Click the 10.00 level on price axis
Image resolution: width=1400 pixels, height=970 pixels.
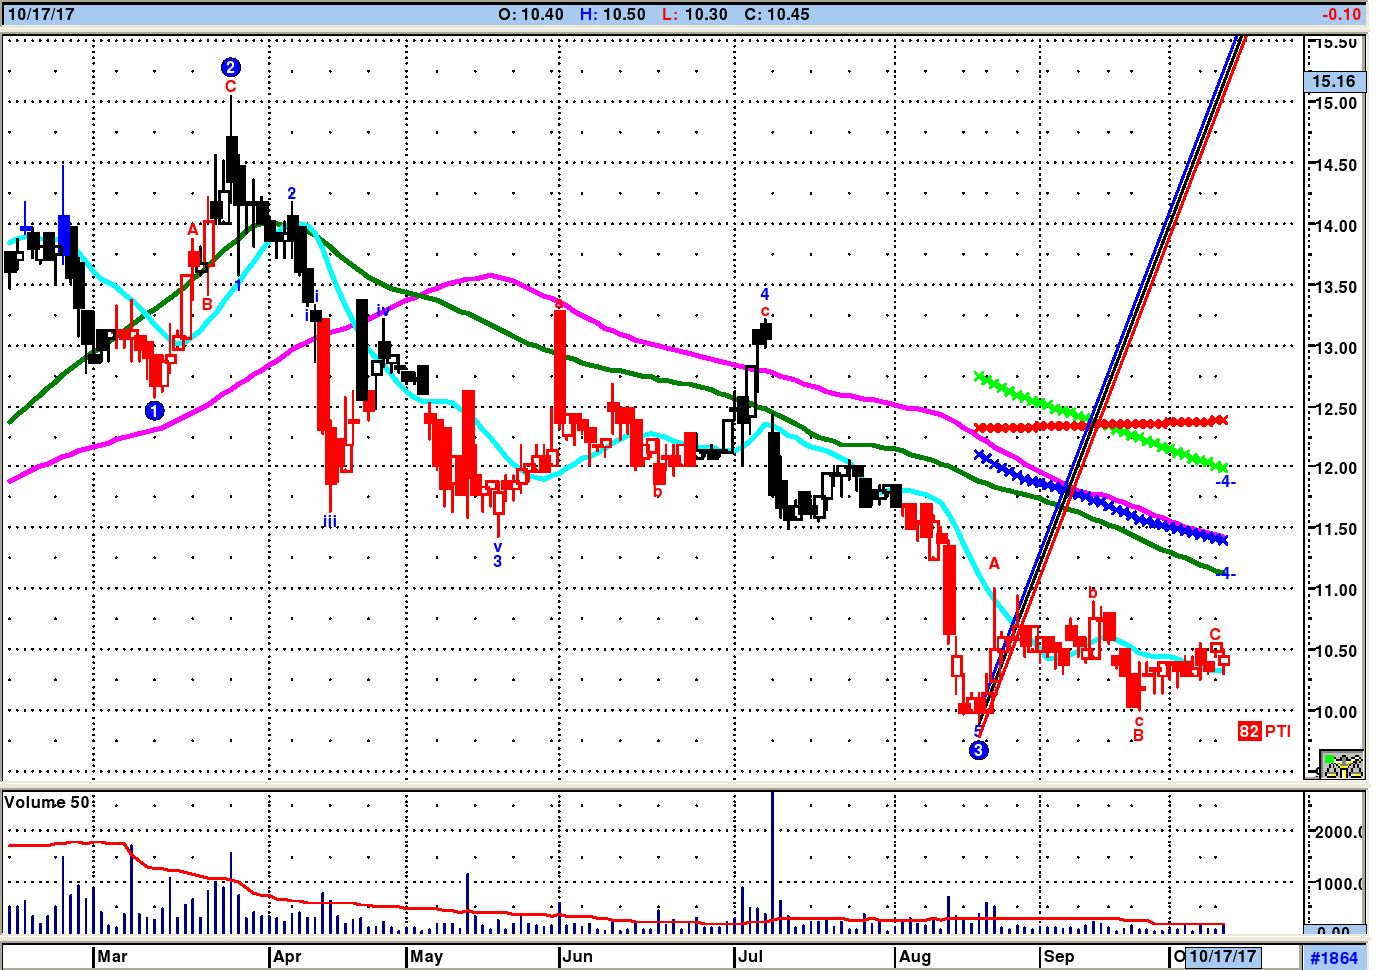1335,712
